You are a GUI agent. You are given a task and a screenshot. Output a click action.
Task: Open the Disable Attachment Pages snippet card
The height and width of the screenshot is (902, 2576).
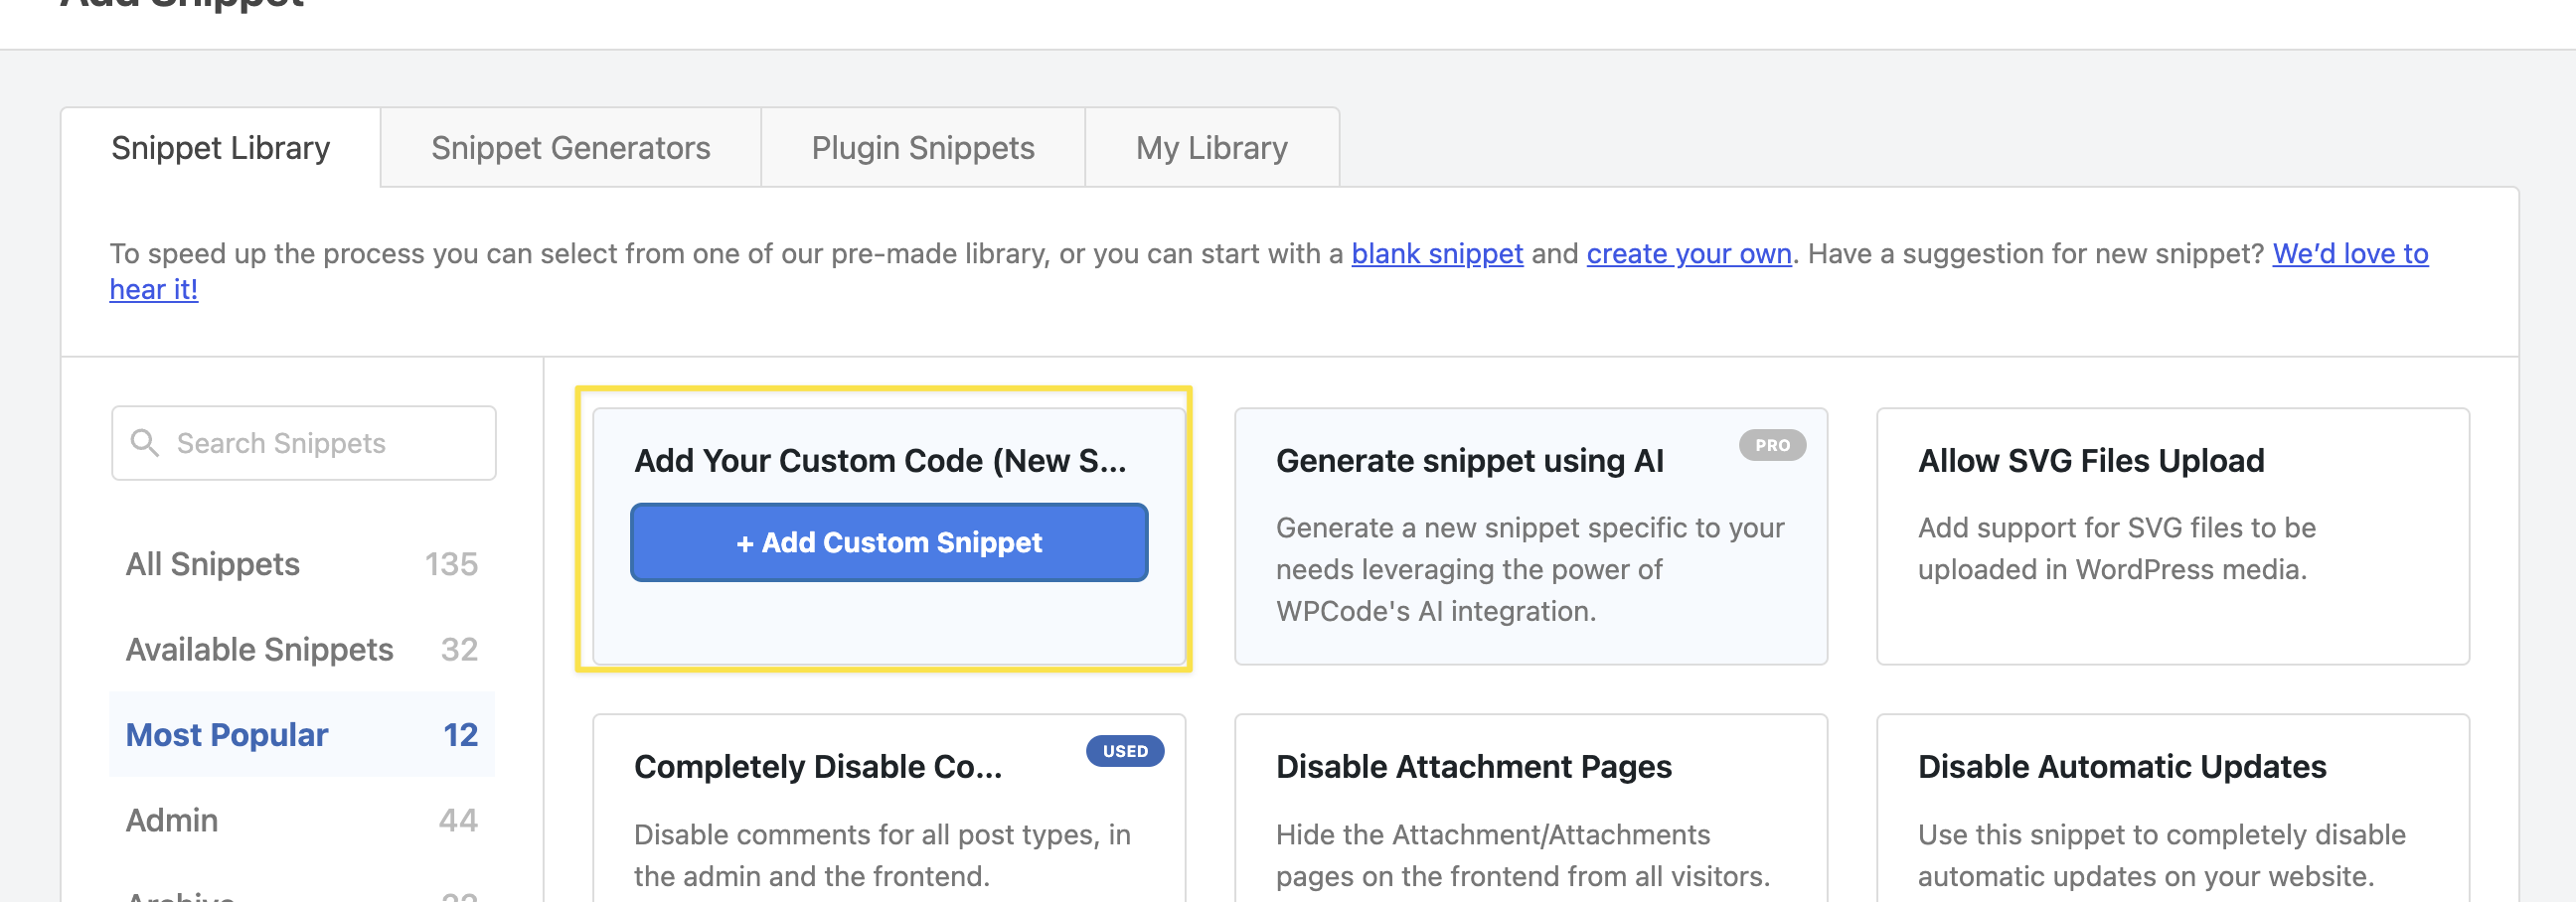click(1531, 808)
